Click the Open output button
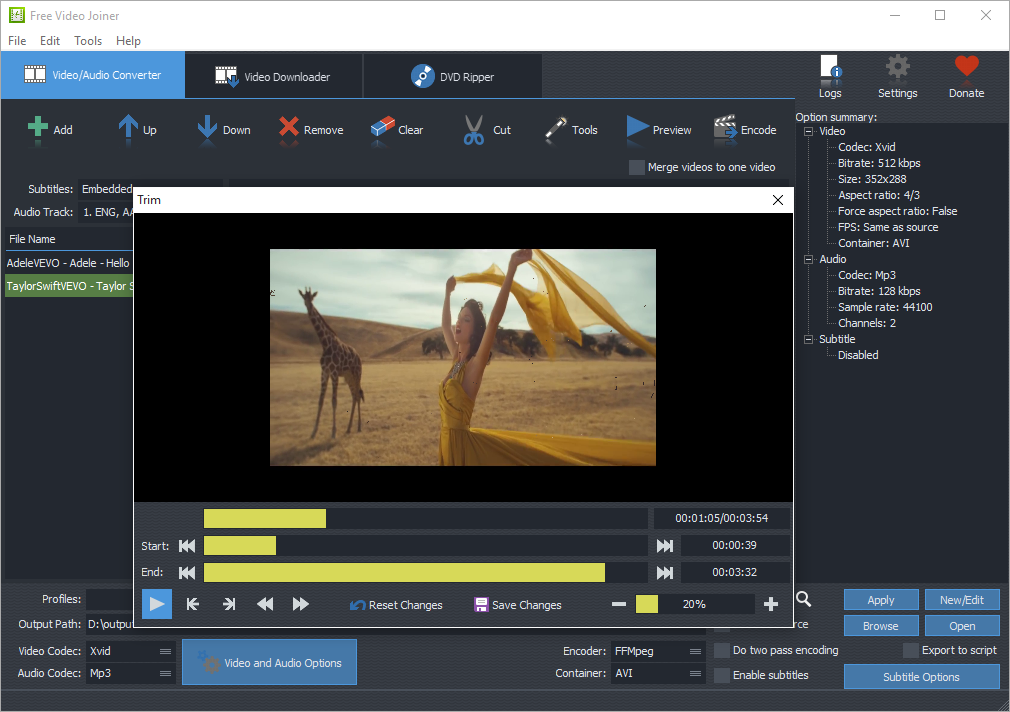 point(962,626)
